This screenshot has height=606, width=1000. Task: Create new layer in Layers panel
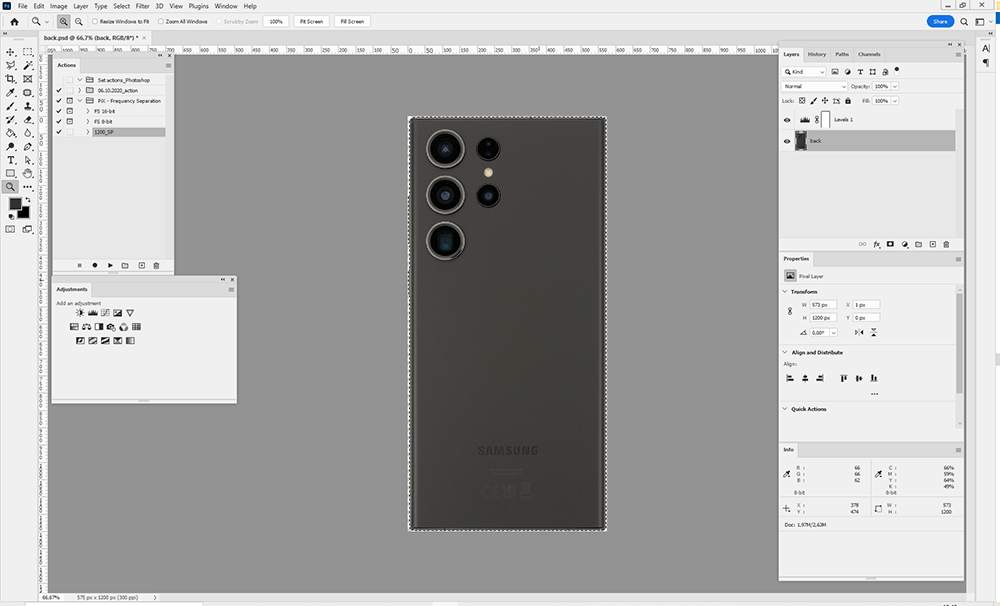tap(932, 244)
